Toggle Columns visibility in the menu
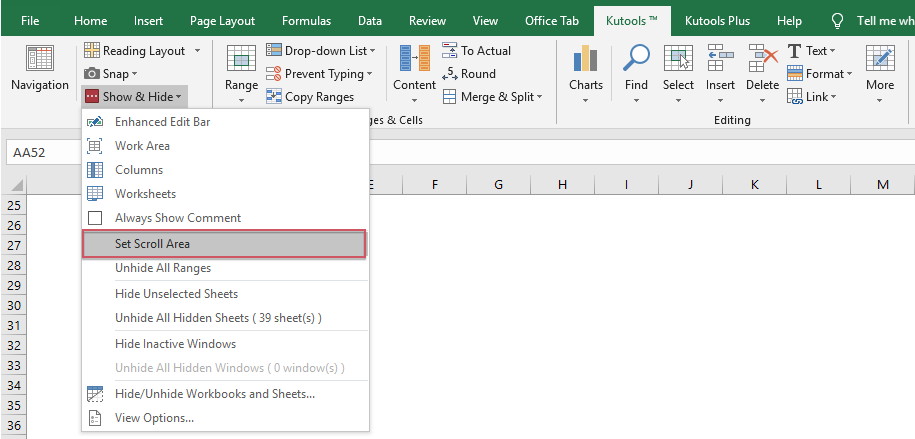 click(x=138, y=170)
